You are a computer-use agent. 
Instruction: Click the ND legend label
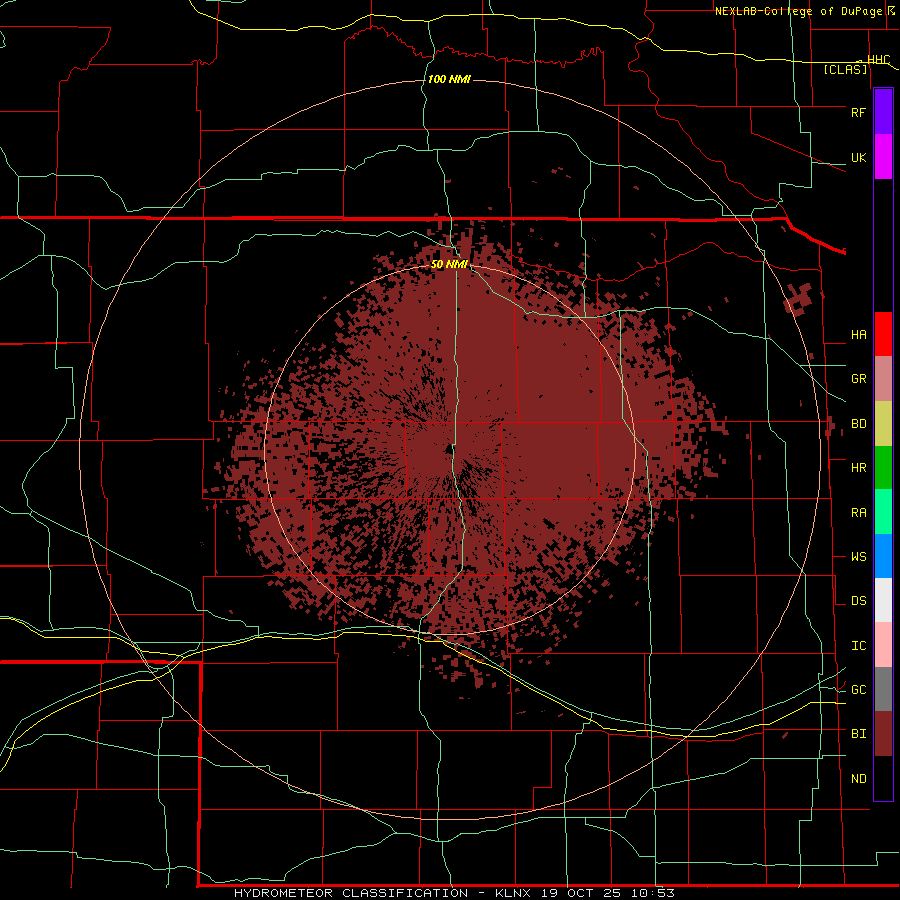[858, 779]
